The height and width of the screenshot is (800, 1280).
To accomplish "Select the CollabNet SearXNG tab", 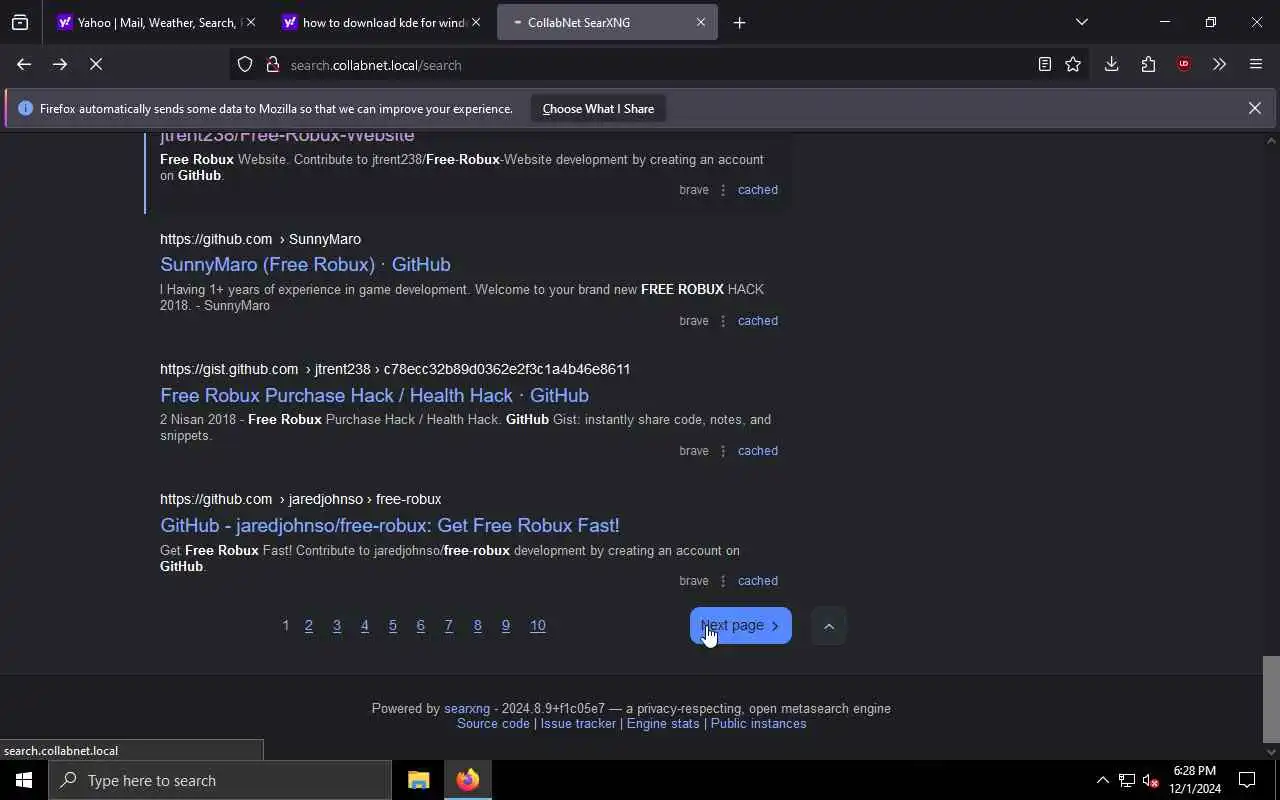I will click(x=607, y=22).
